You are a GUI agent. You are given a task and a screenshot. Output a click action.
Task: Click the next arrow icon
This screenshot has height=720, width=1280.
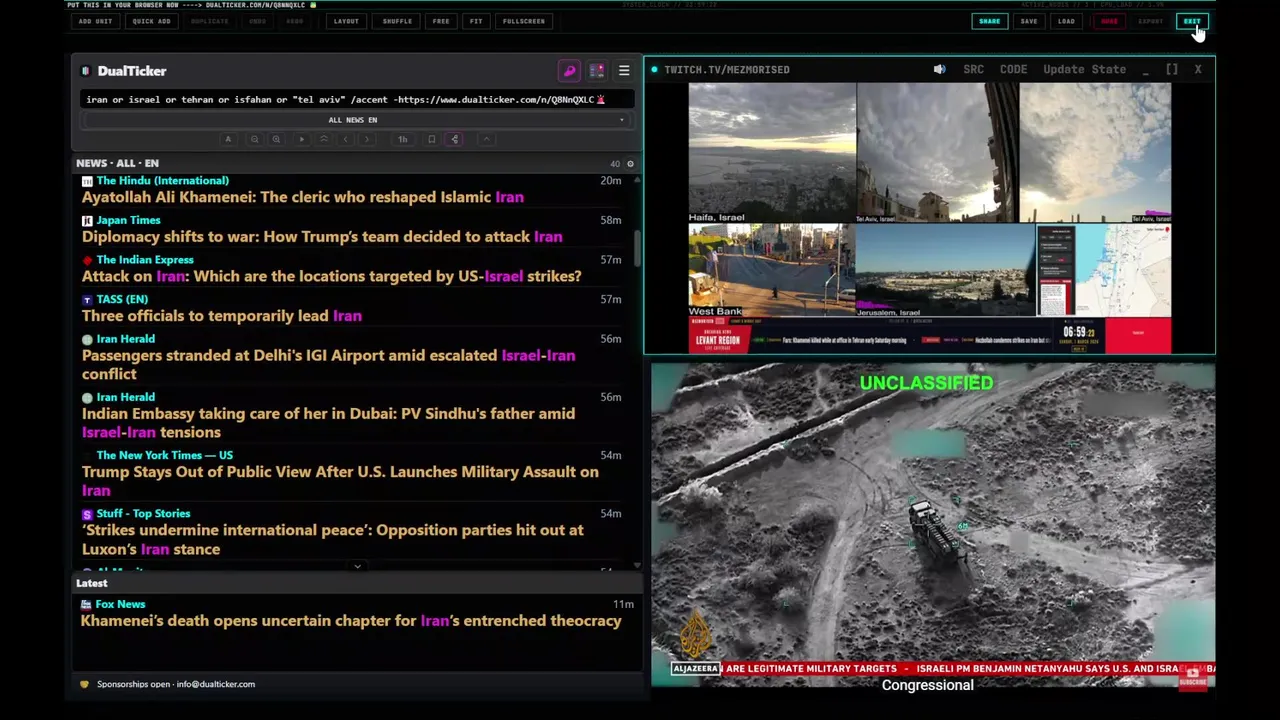point(367,139)
